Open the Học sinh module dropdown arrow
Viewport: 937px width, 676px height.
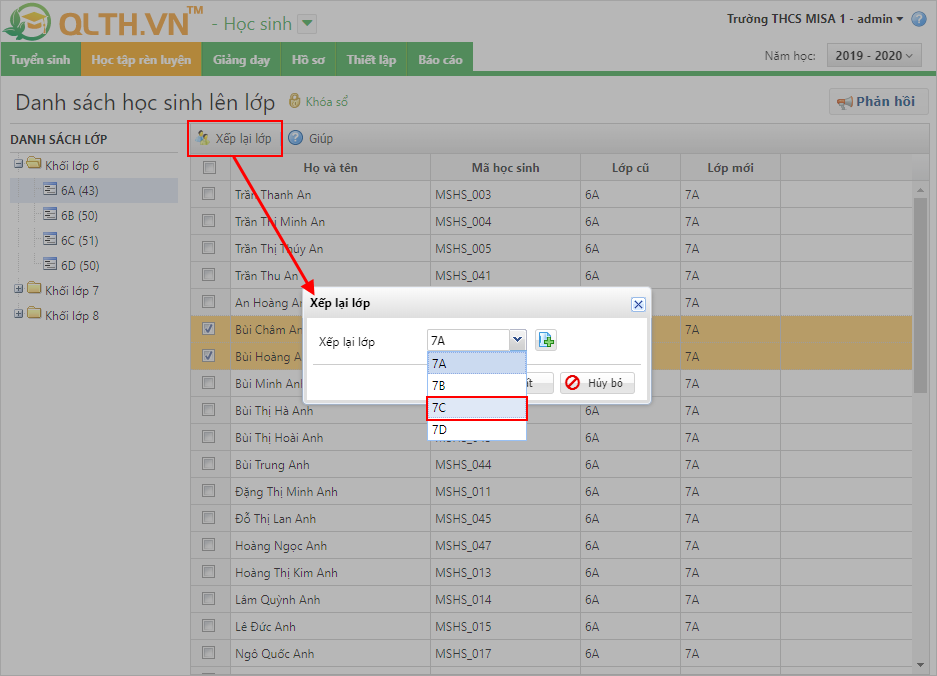point(307,24)
